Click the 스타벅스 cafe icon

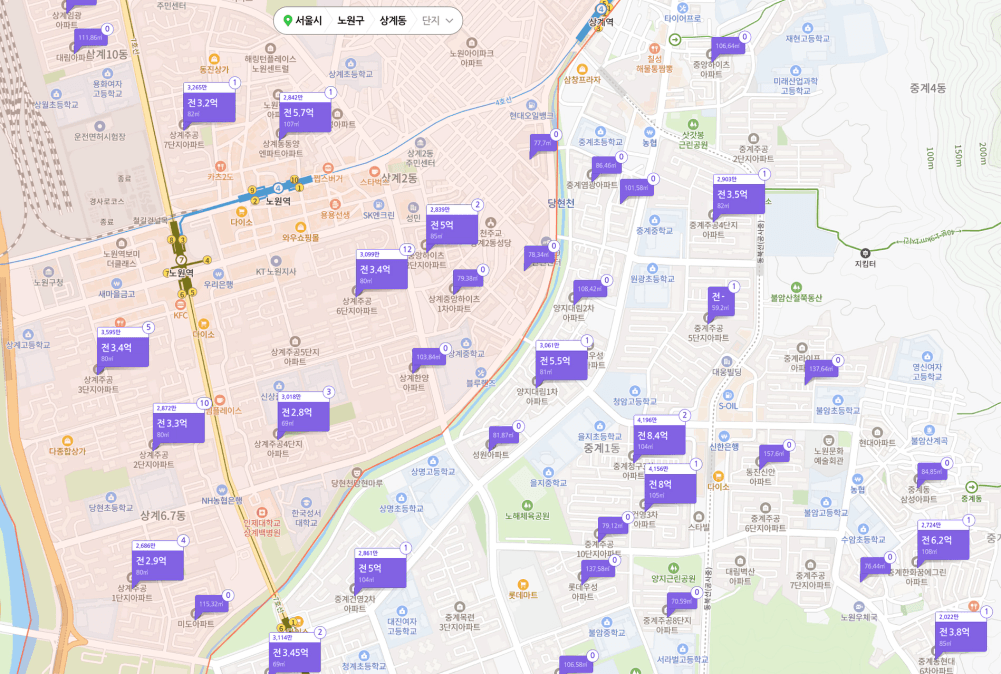tap(374, 171)
